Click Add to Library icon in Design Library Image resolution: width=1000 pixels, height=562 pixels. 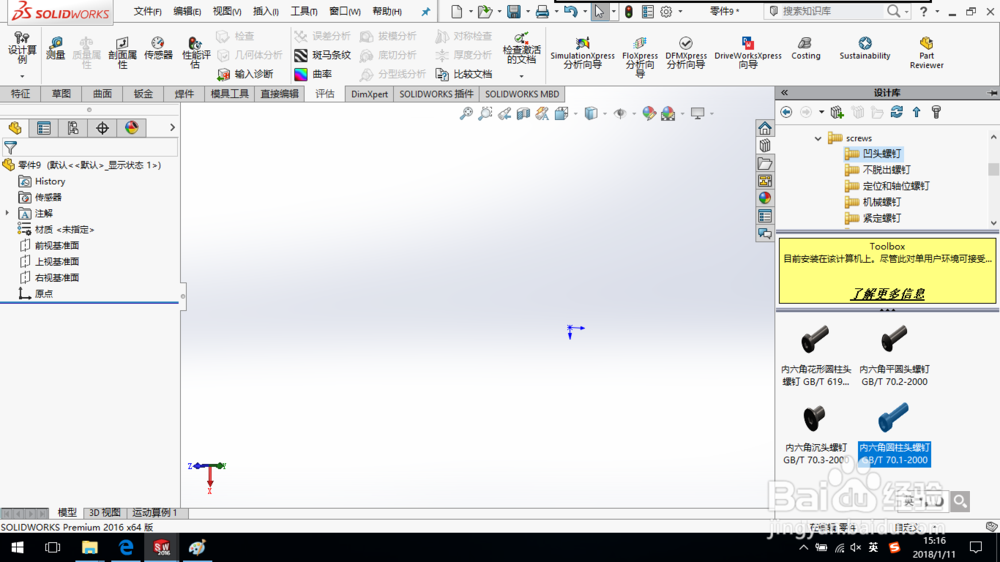click(837, 112)
